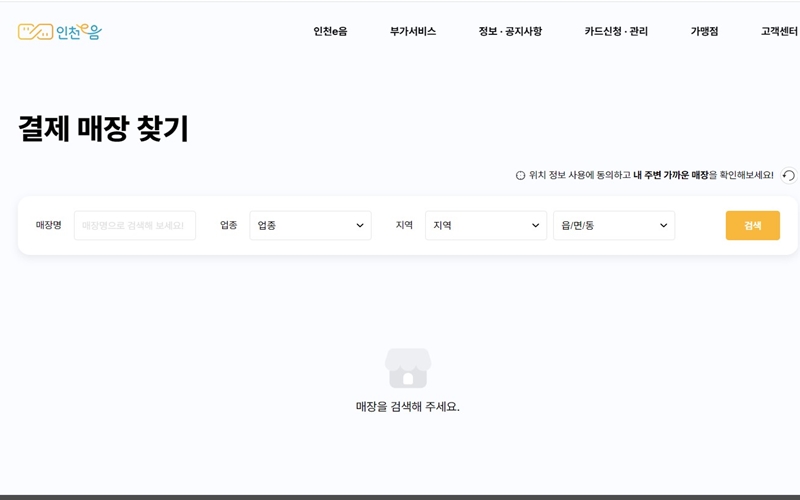Focus the 매장명 search input field
This screenshot has height=500, width=800.
[x=135, y=226]
